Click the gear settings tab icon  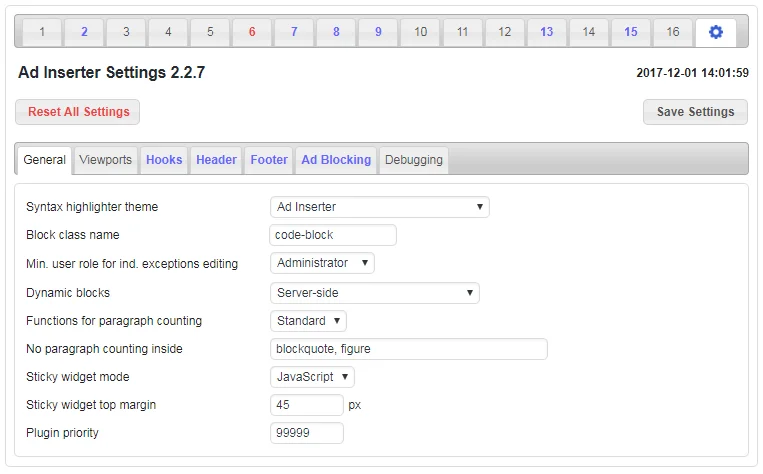(x=715, y=32)
